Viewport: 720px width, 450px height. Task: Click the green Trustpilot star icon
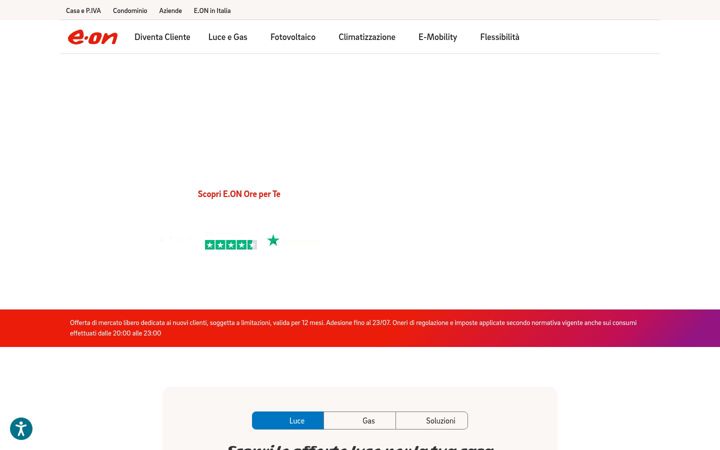(x=273, y=240)
